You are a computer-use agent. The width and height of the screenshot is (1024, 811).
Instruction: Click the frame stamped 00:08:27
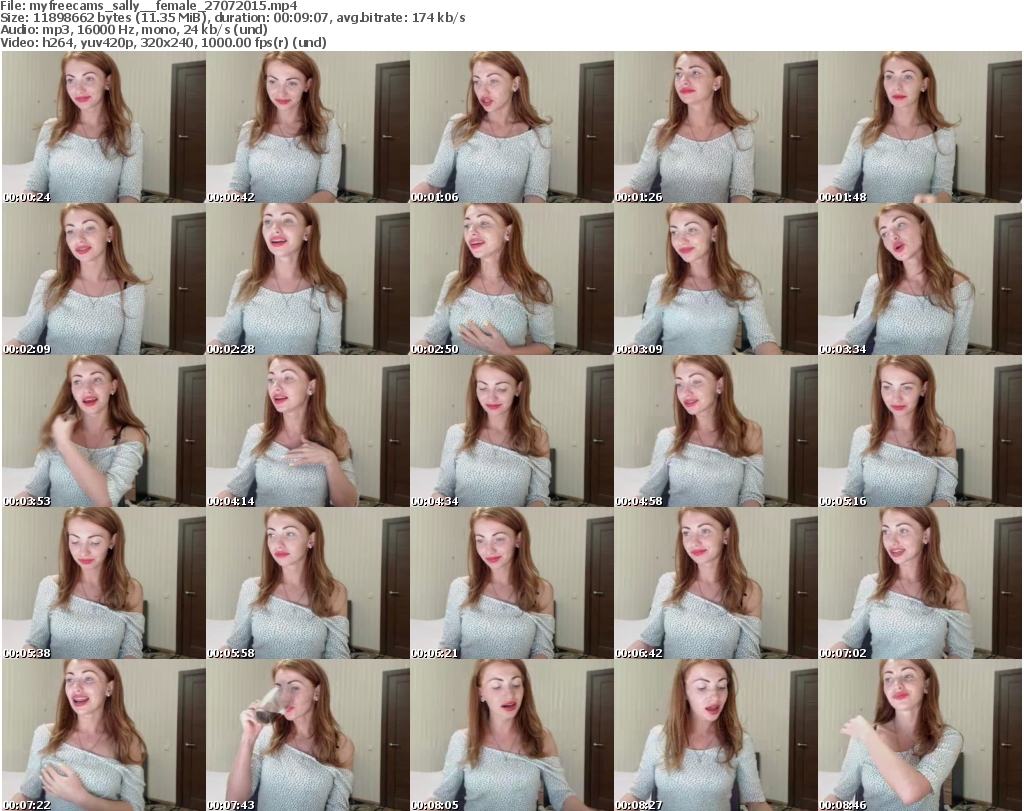coord(715,735)
